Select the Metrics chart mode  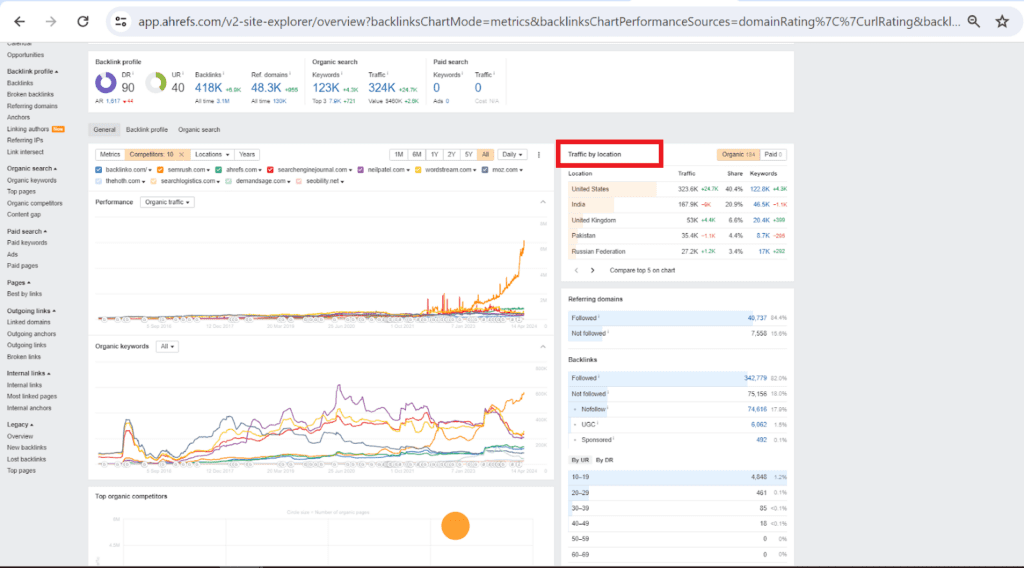click(x=110, y=155)
